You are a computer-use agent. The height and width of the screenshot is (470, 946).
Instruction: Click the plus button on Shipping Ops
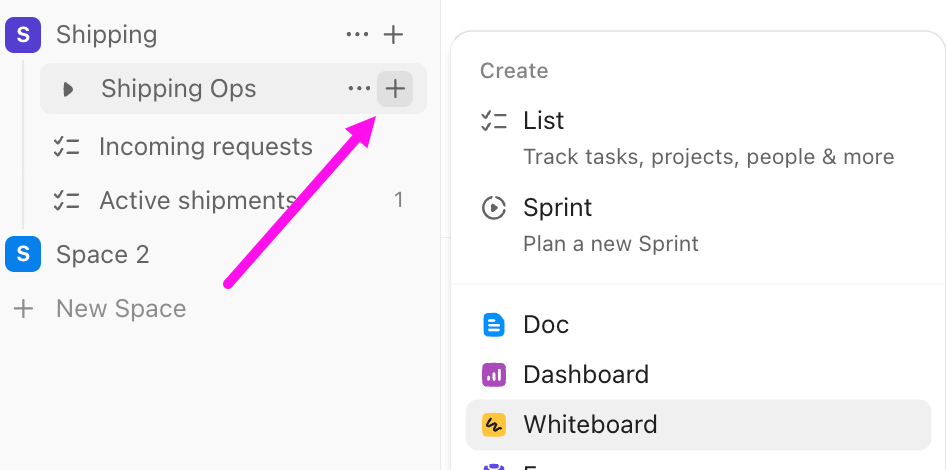tap(395, 89)
